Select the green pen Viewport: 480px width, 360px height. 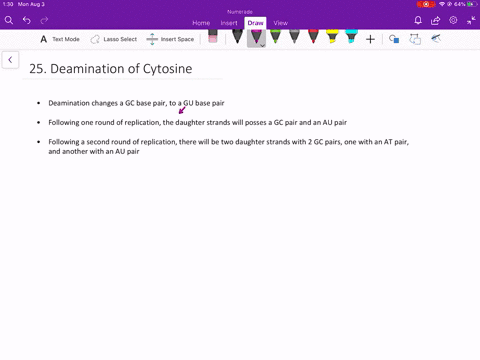(275, 36)
